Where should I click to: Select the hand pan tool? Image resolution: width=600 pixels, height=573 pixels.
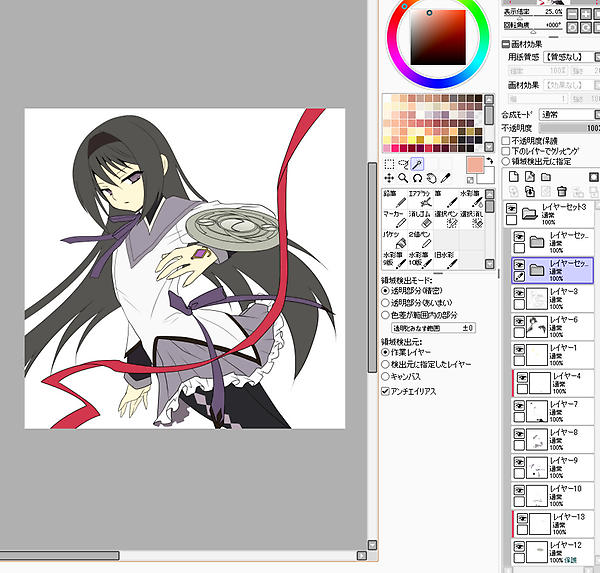click(x=431, y=178)
